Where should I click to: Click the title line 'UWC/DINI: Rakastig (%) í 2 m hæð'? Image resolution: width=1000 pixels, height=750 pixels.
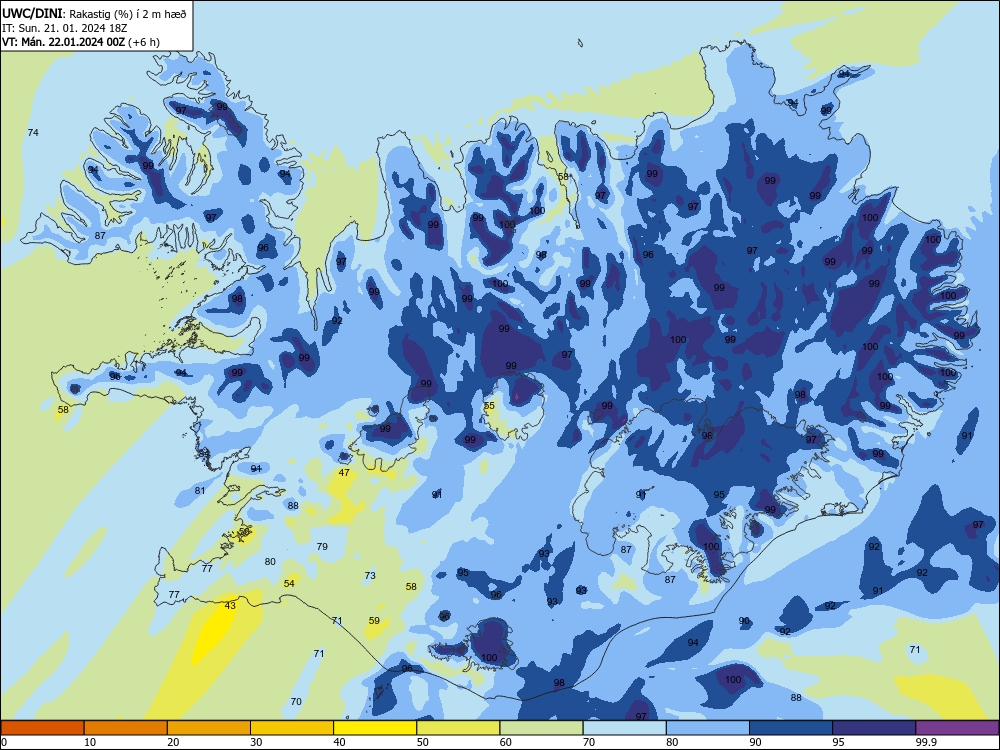[94, 13]
